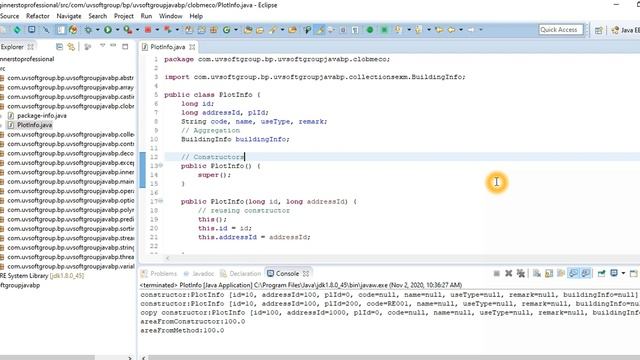640x360 pixels.
Task: Click the Quick Access search field
Action: pyautogui.click(x=561, y=30)
